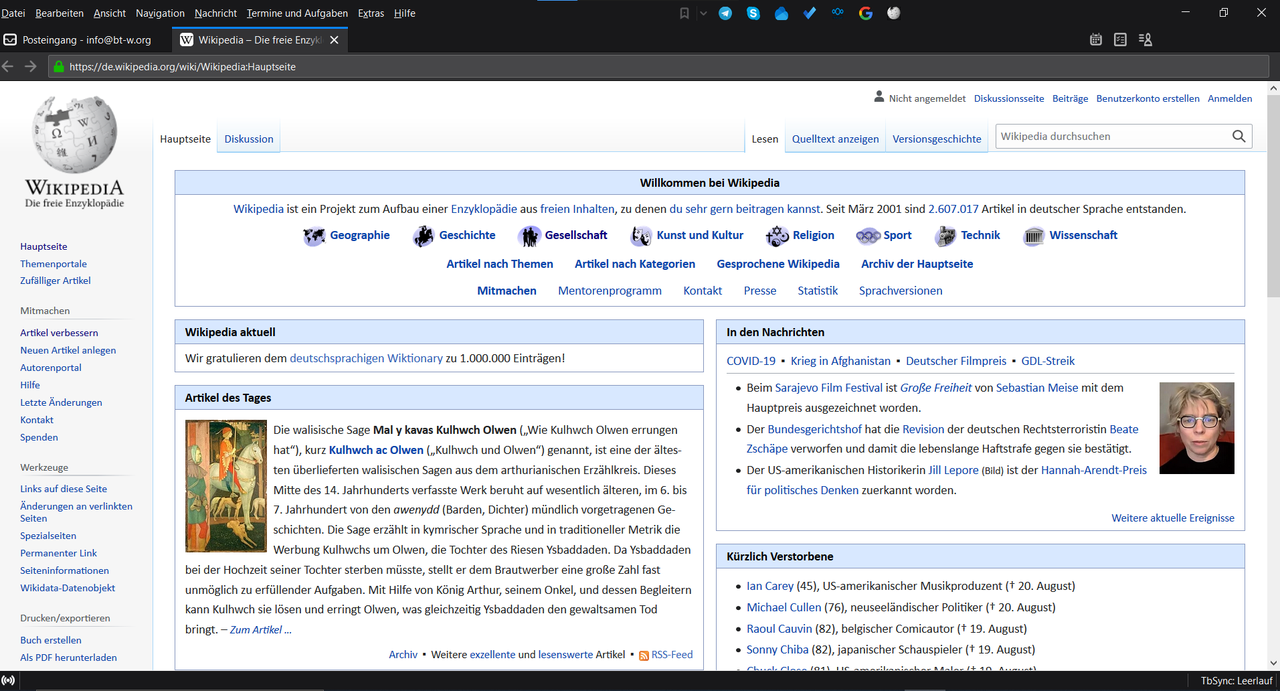This screenshot has height=691, width=1280.
Task: Open the Termine und Aufgaben menu
Action: click(297, 13)
